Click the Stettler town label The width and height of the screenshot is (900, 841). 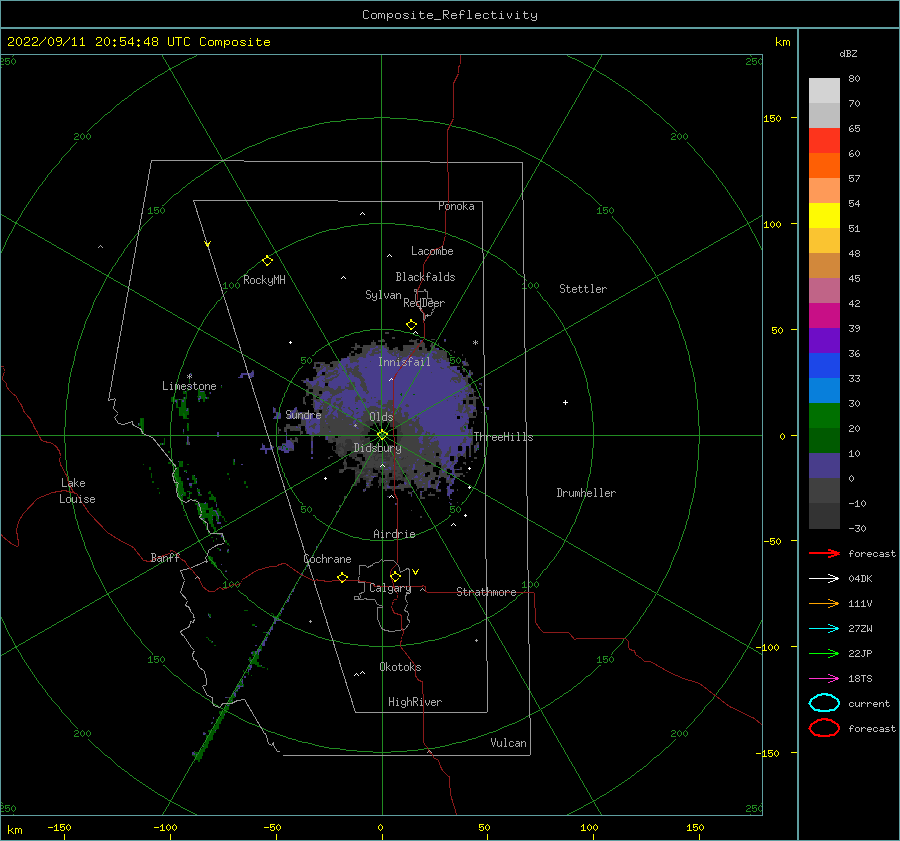pos(583,289)
